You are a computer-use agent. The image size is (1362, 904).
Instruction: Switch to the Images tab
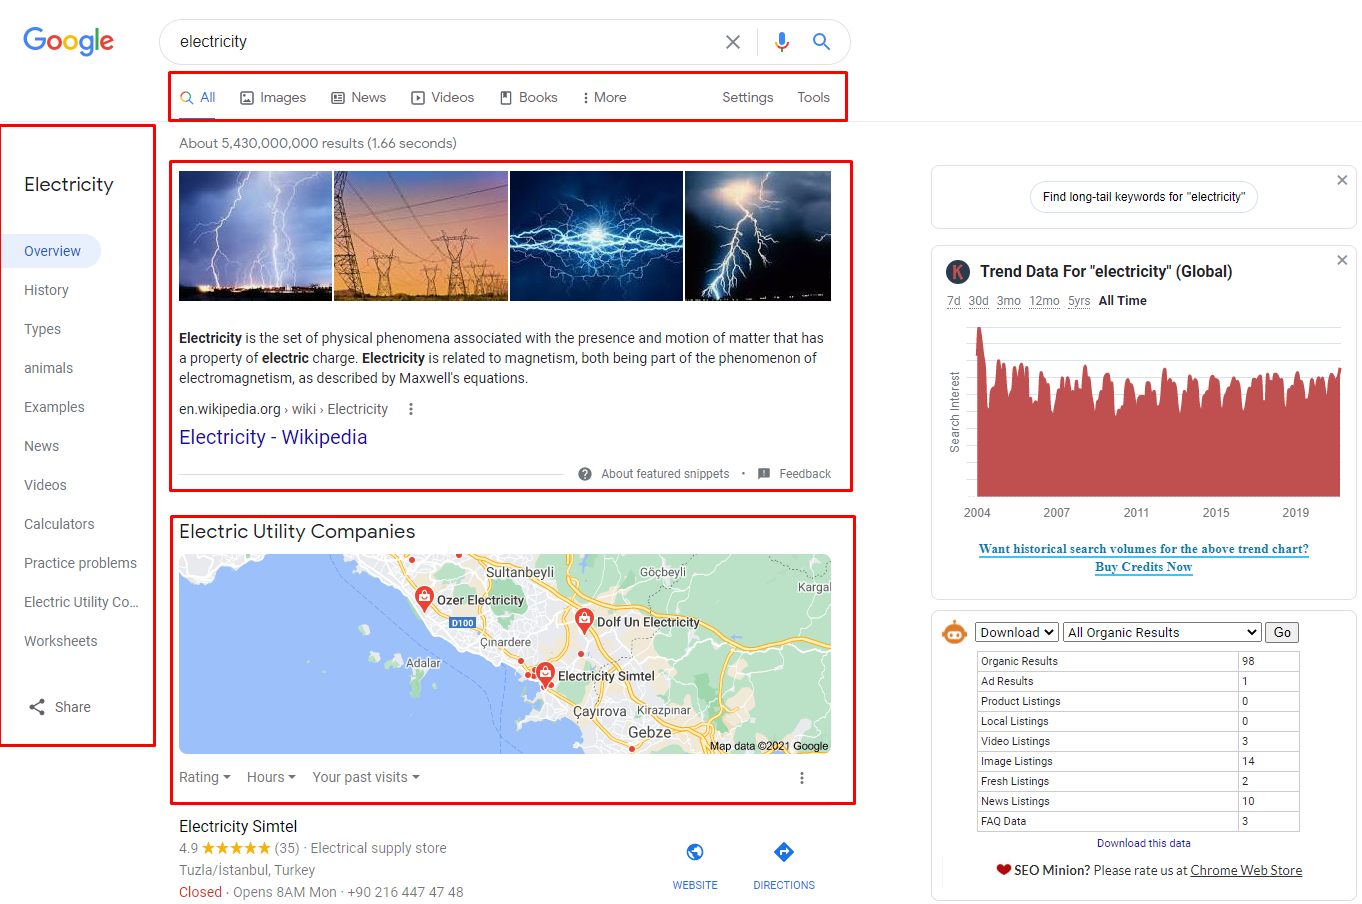pyautogui.click(x=273, y=97)
